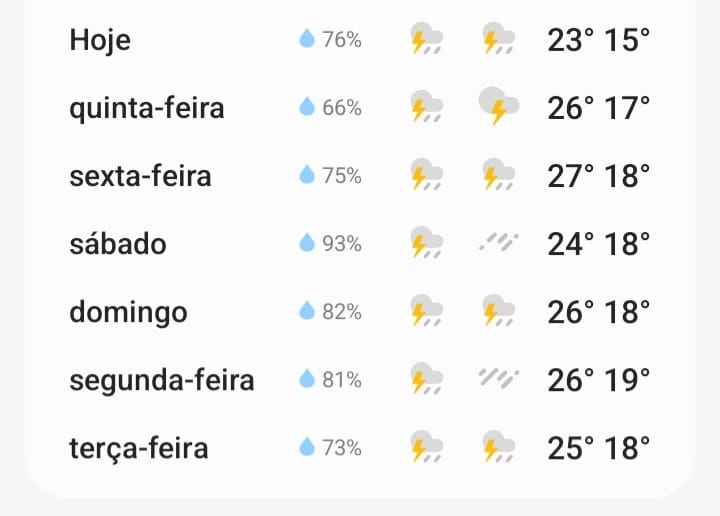Select the sábado day label

pos(118,243)
